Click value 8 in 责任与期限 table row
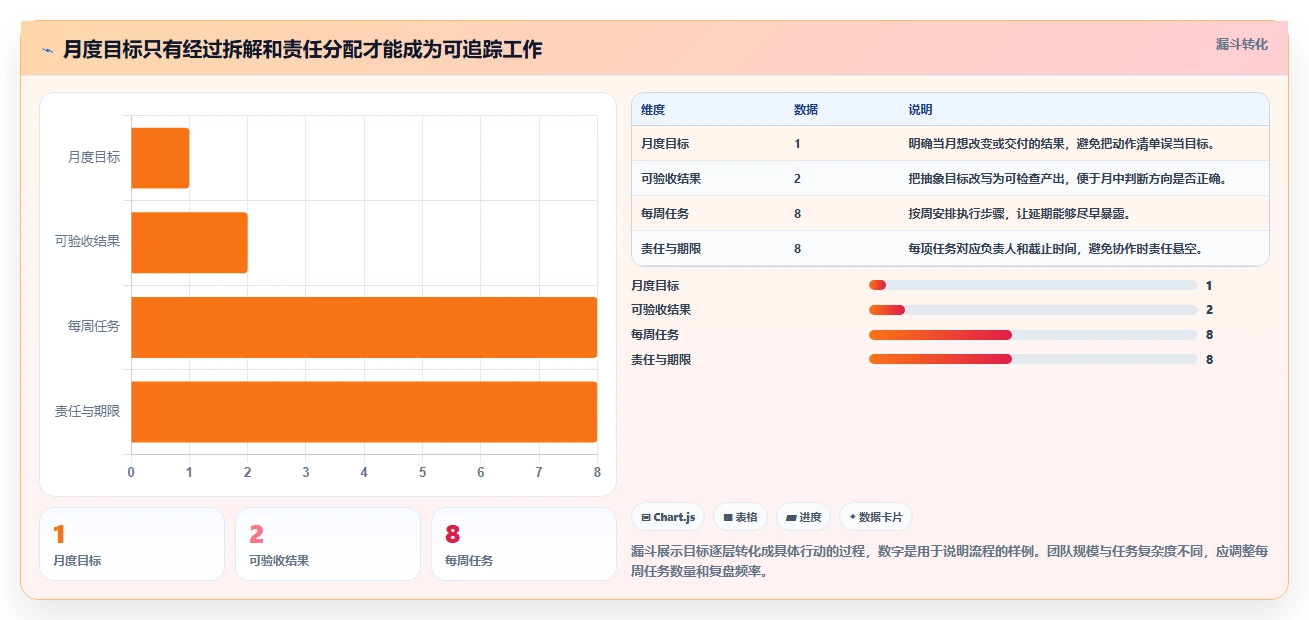The width and height of the screenshot is (1309, 620). click(797, 248)
